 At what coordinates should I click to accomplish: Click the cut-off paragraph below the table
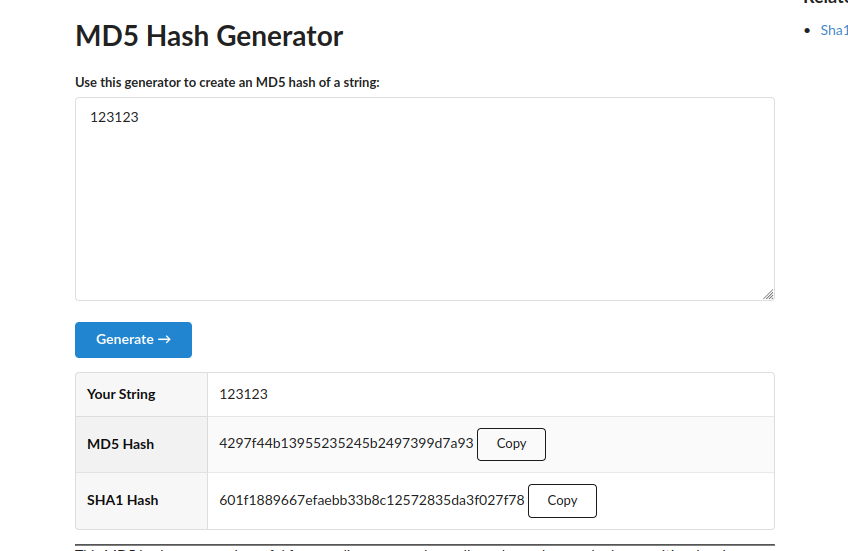425,549
